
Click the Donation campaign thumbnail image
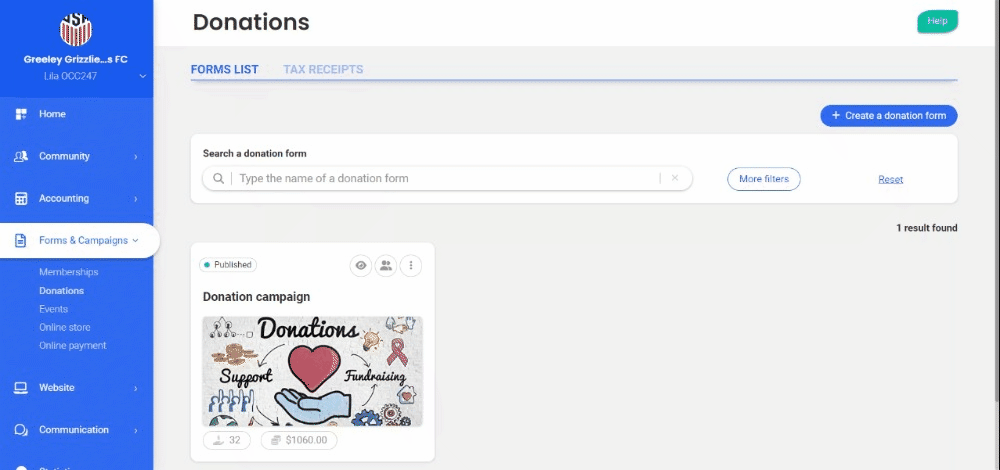click(312, 371)
